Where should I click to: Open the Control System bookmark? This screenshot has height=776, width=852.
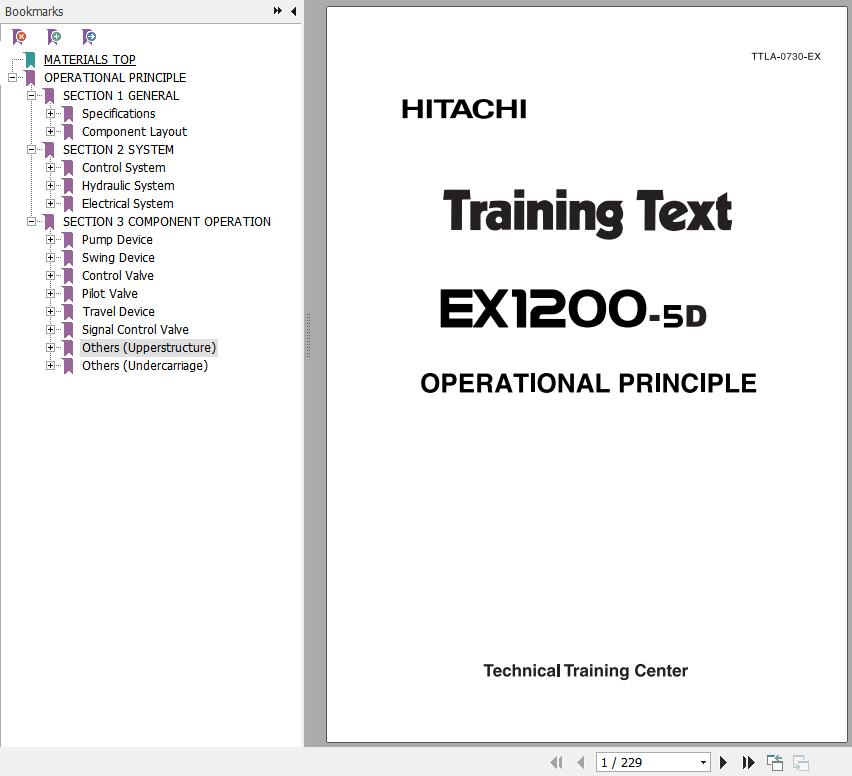[123, 167]
